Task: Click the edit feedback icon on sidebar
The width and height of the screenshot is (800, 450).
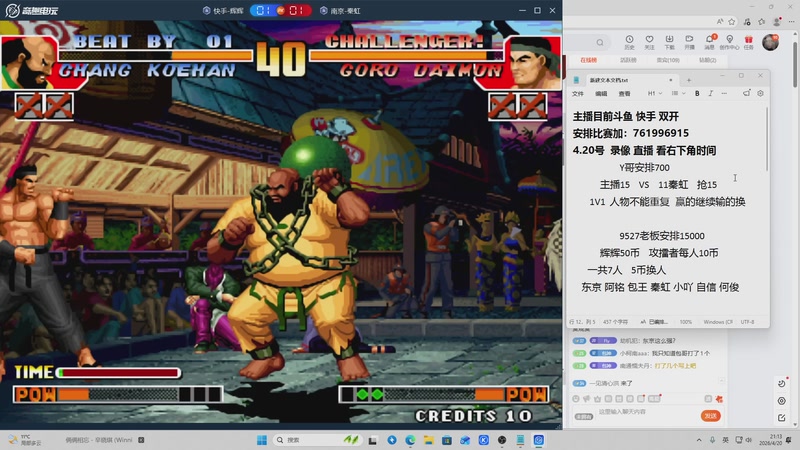Action: pyautogui.click(x=782, y=418)
